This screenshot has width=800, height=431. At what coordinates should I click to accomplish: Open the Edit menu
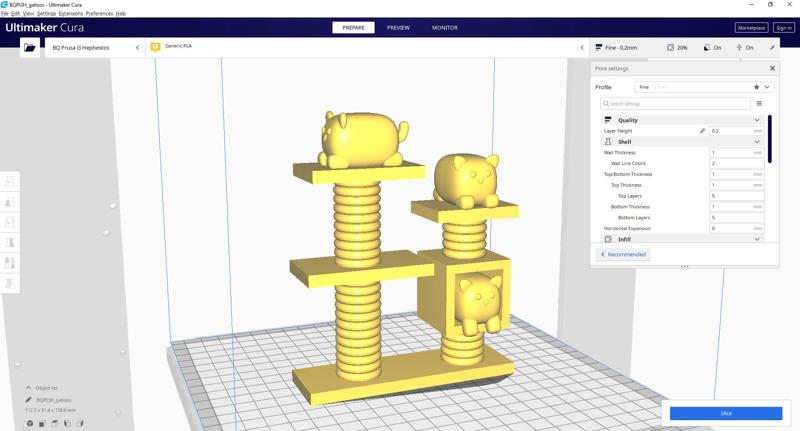coord(16,14)
